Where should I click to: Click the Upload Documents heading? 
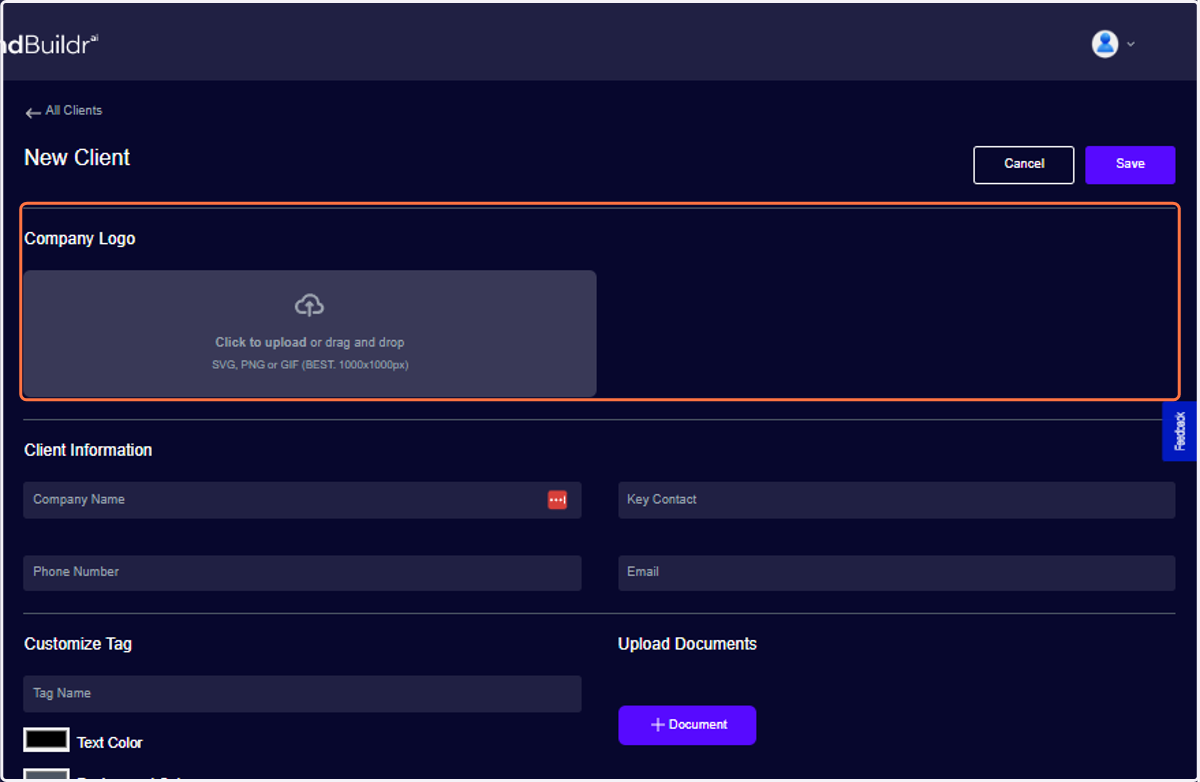[x=687, y=644]
